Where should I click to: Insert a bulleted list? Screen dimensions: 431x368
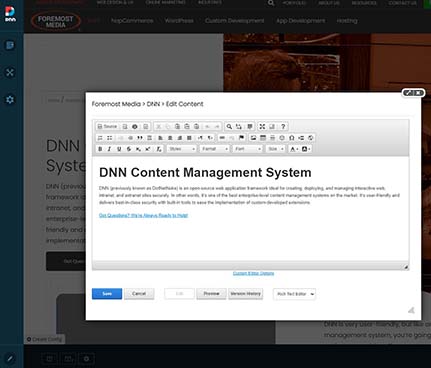tap(110, 138)
